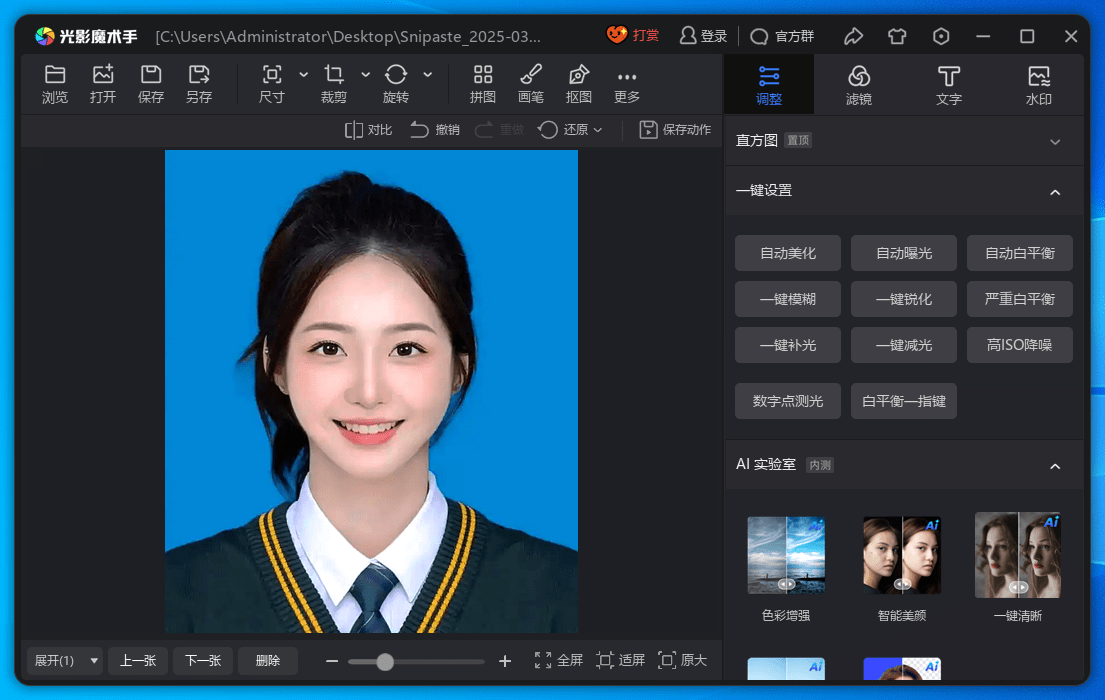This screenshot has width=1105, height=700.
Task: Open the 拼图 collage tool
Action: [483, 84]
